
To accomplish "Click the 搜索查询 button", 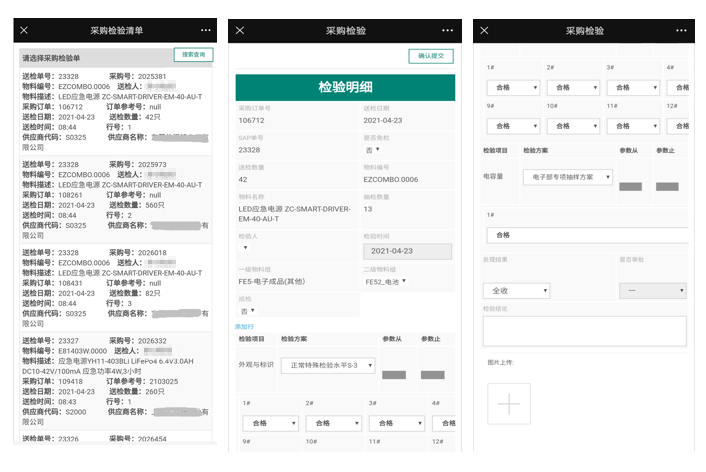I will point(194,54).
